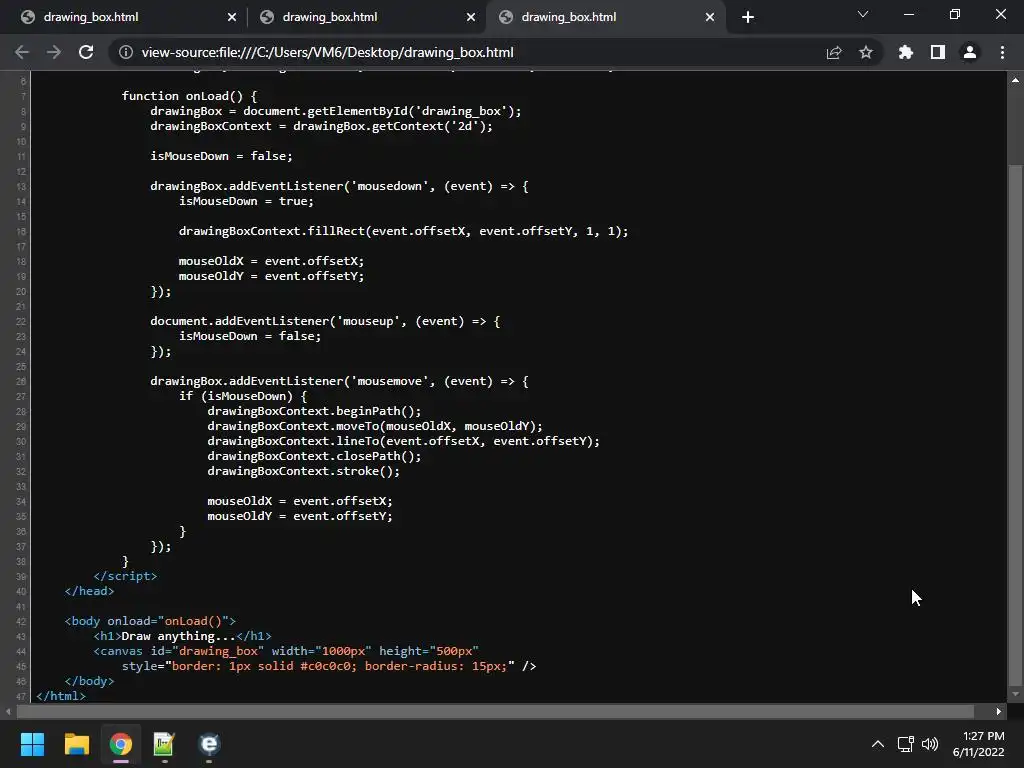1024x768 pixels.
Task: Open the network status icon
Action: tap(905, 744)
